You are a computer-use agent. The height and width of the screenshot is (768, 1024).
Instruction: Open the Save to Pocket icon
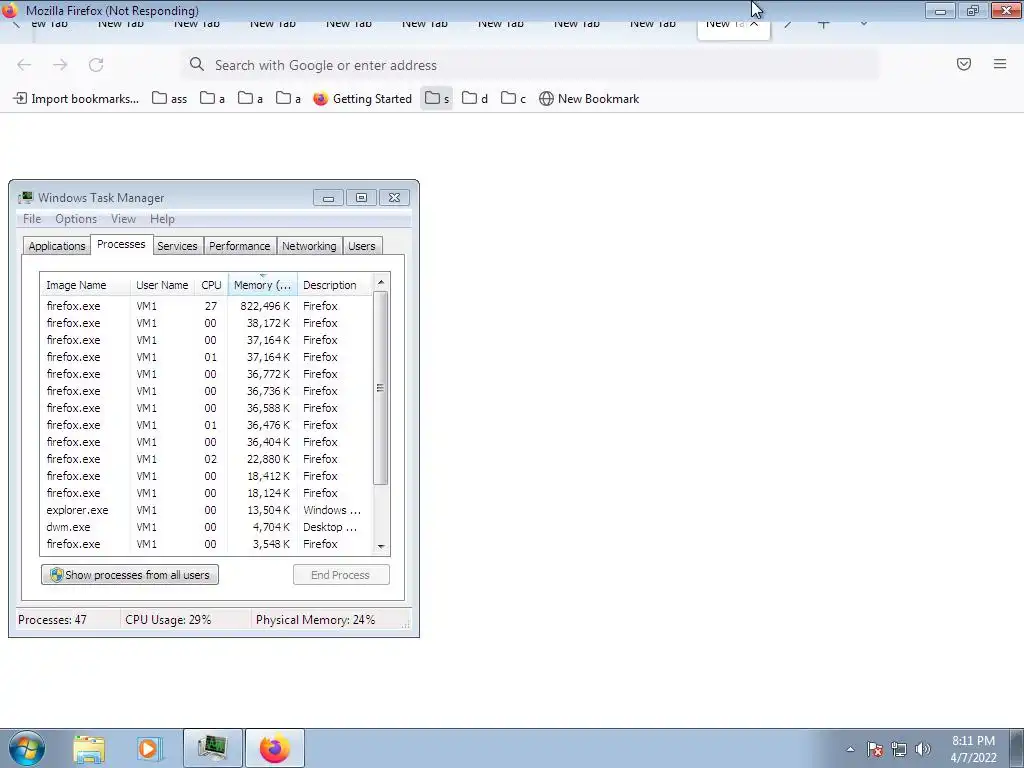coord(964,64)
